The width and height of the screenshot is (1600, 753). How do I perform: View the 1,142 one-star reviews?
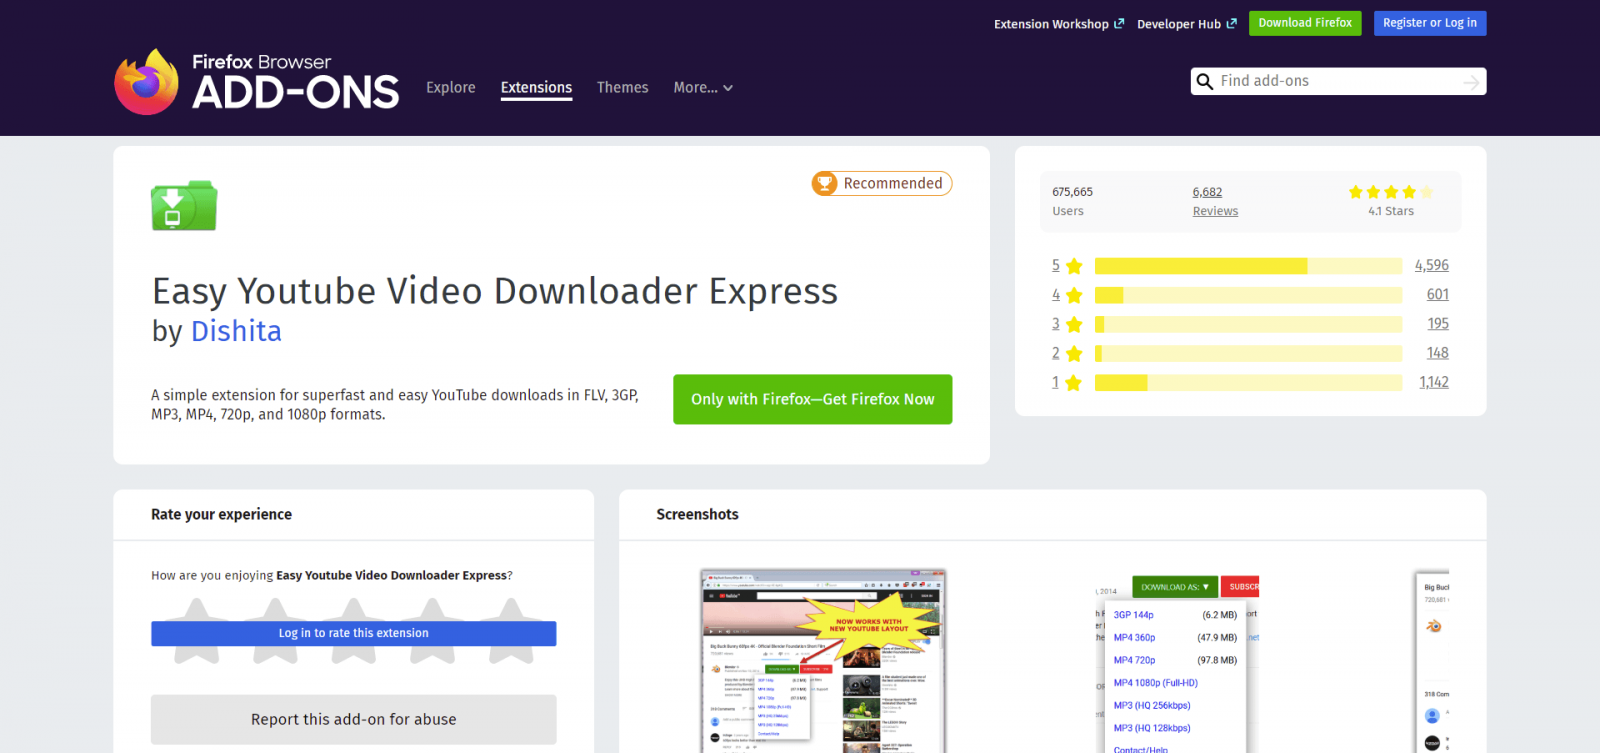click(1434, 382)
